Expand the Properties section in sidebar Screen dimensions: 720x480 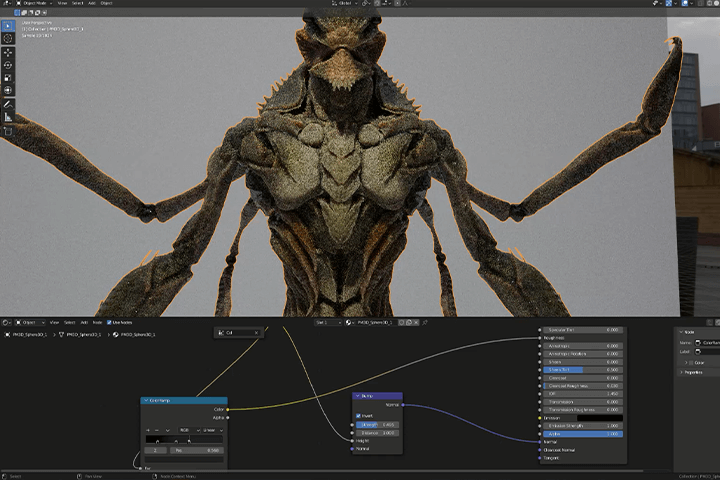click(x=682, y=373)
